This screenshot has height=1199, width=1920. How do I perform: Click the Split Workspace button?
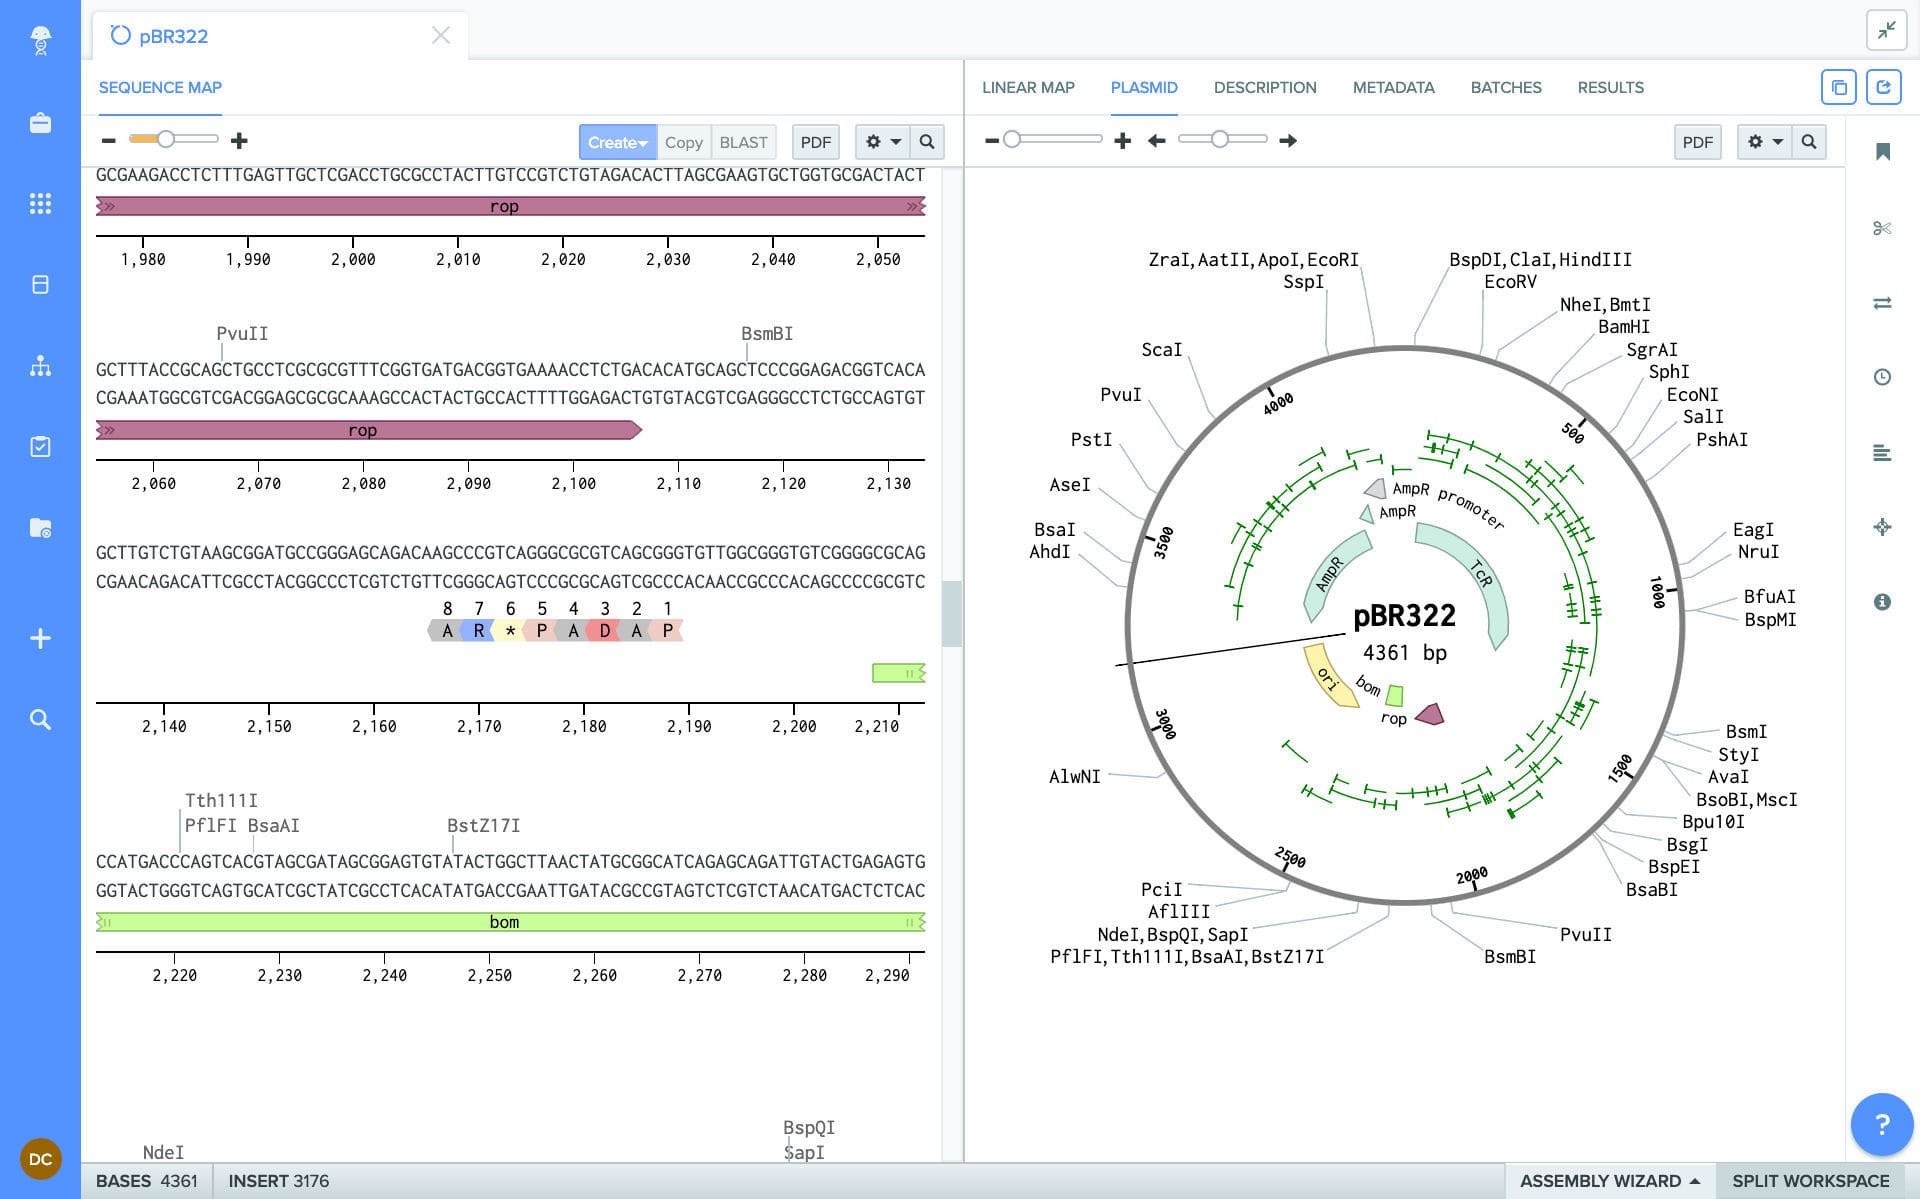(1810, 1181)
